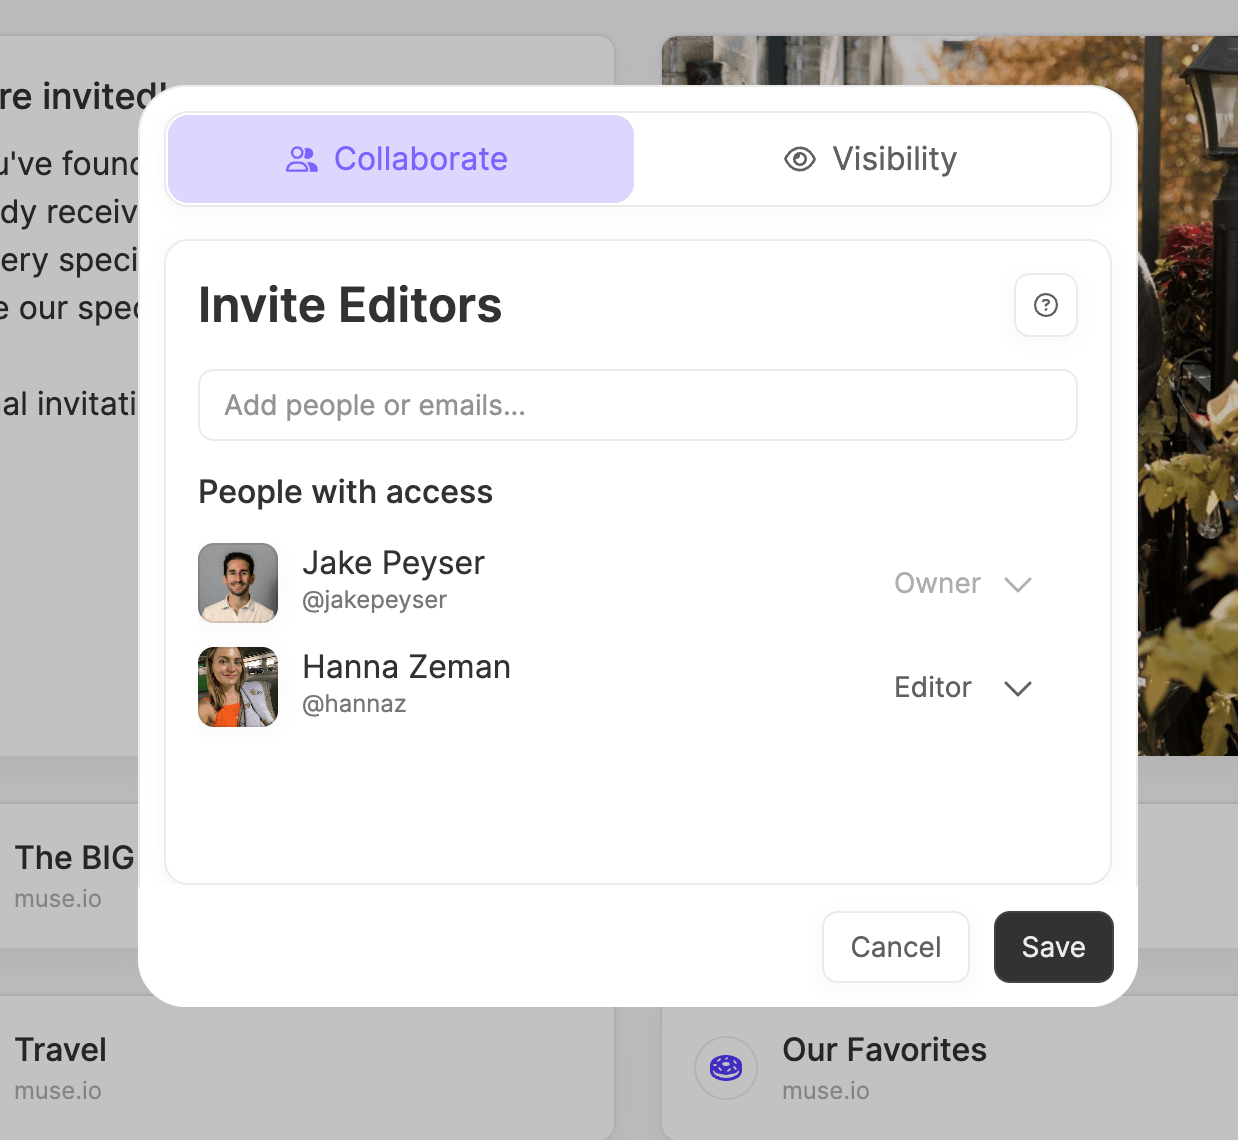Click the muse.io link under Travel
Image resolution: width=1238 pixels, height=1140 pixels.
pos(58,1090)
